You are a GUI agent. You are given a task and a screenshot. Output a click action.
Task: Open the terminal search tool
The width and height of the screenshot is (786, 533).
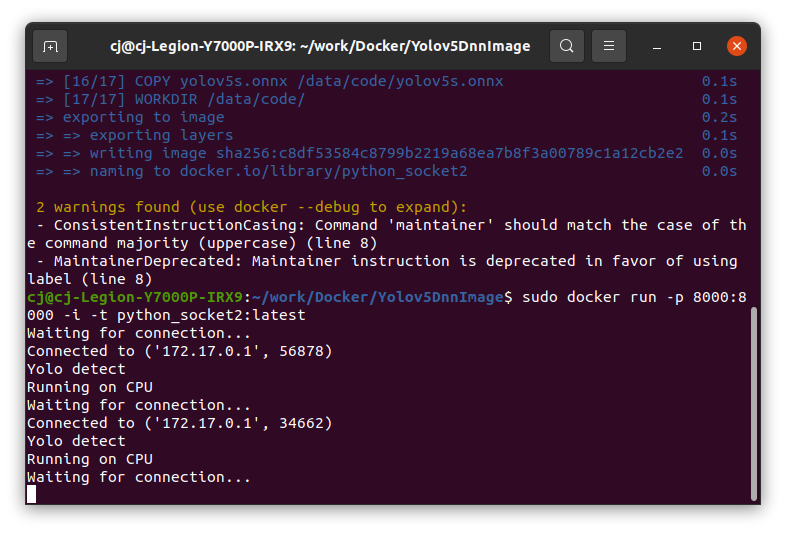(566, 46)
